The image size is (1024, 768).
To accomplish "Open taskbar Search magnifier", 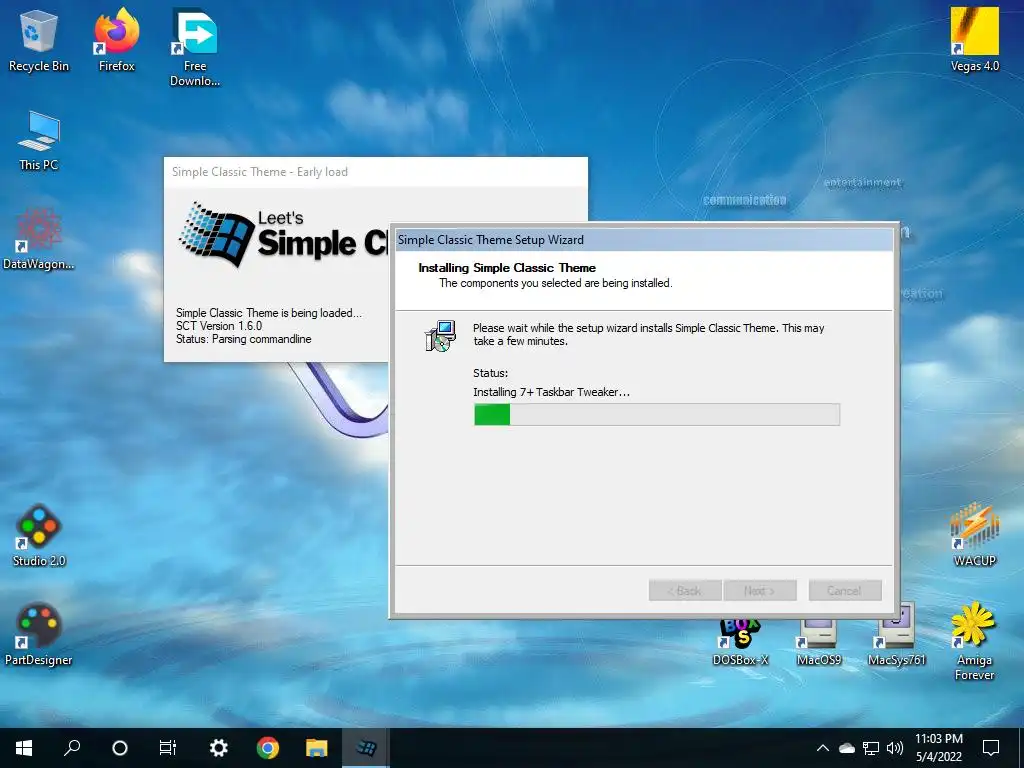I will [x=72, y=748].
